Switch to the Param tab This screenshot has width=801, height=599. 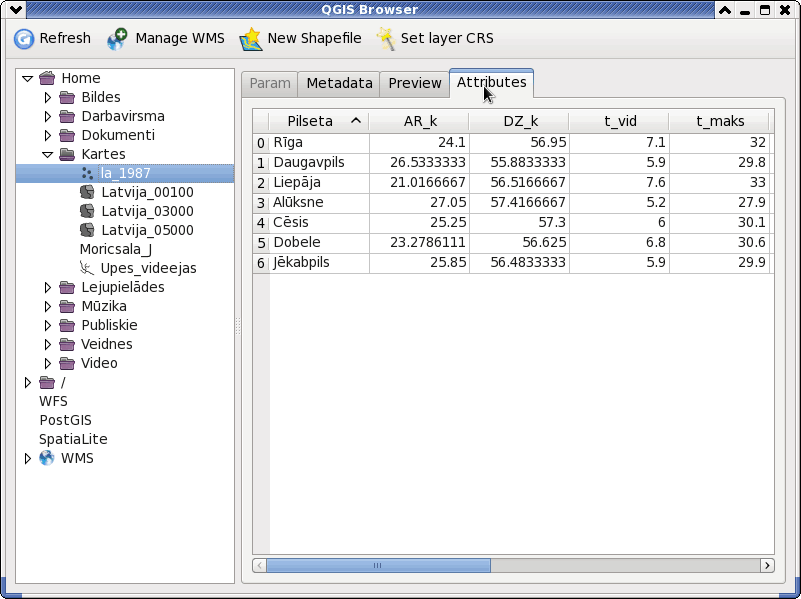pos(270,83)
